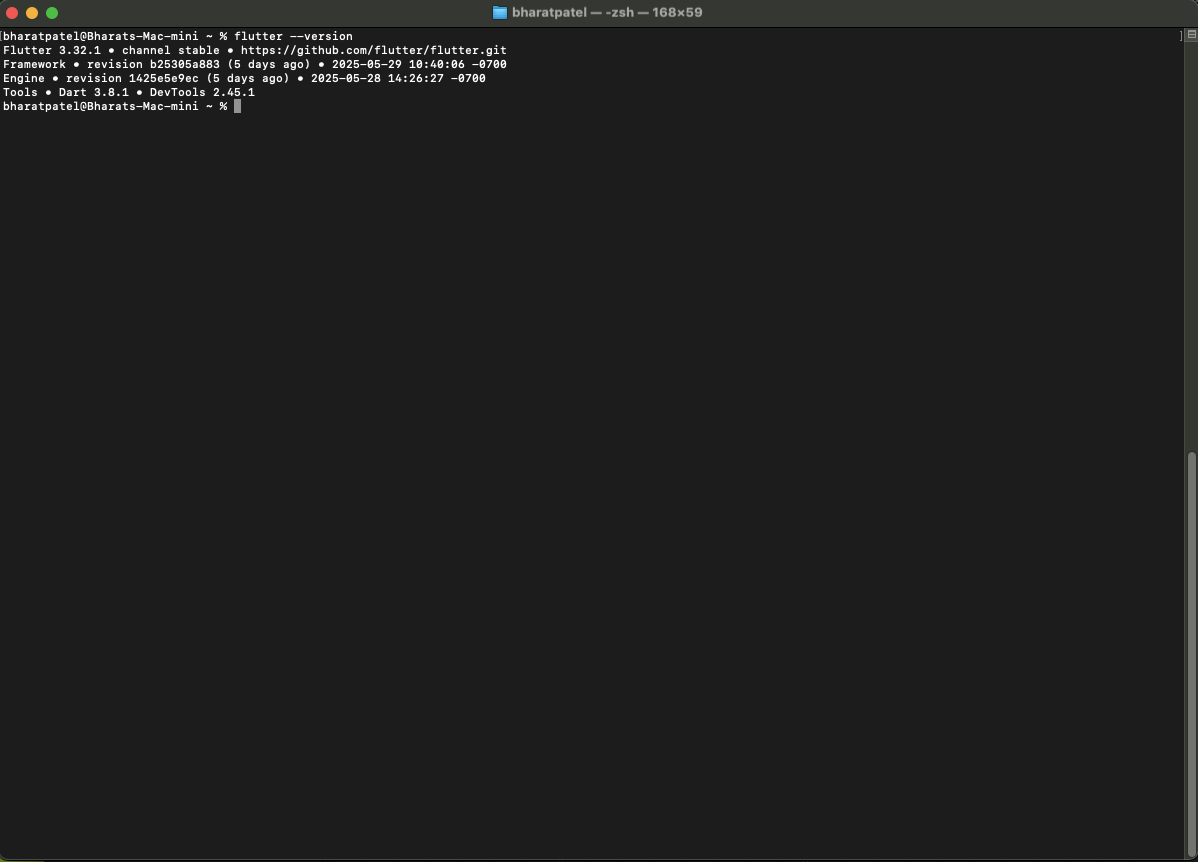Minimize the terminal with the yellow button
The width and height of the screenshot is (1198, 862).
click(x=32, y=13)
